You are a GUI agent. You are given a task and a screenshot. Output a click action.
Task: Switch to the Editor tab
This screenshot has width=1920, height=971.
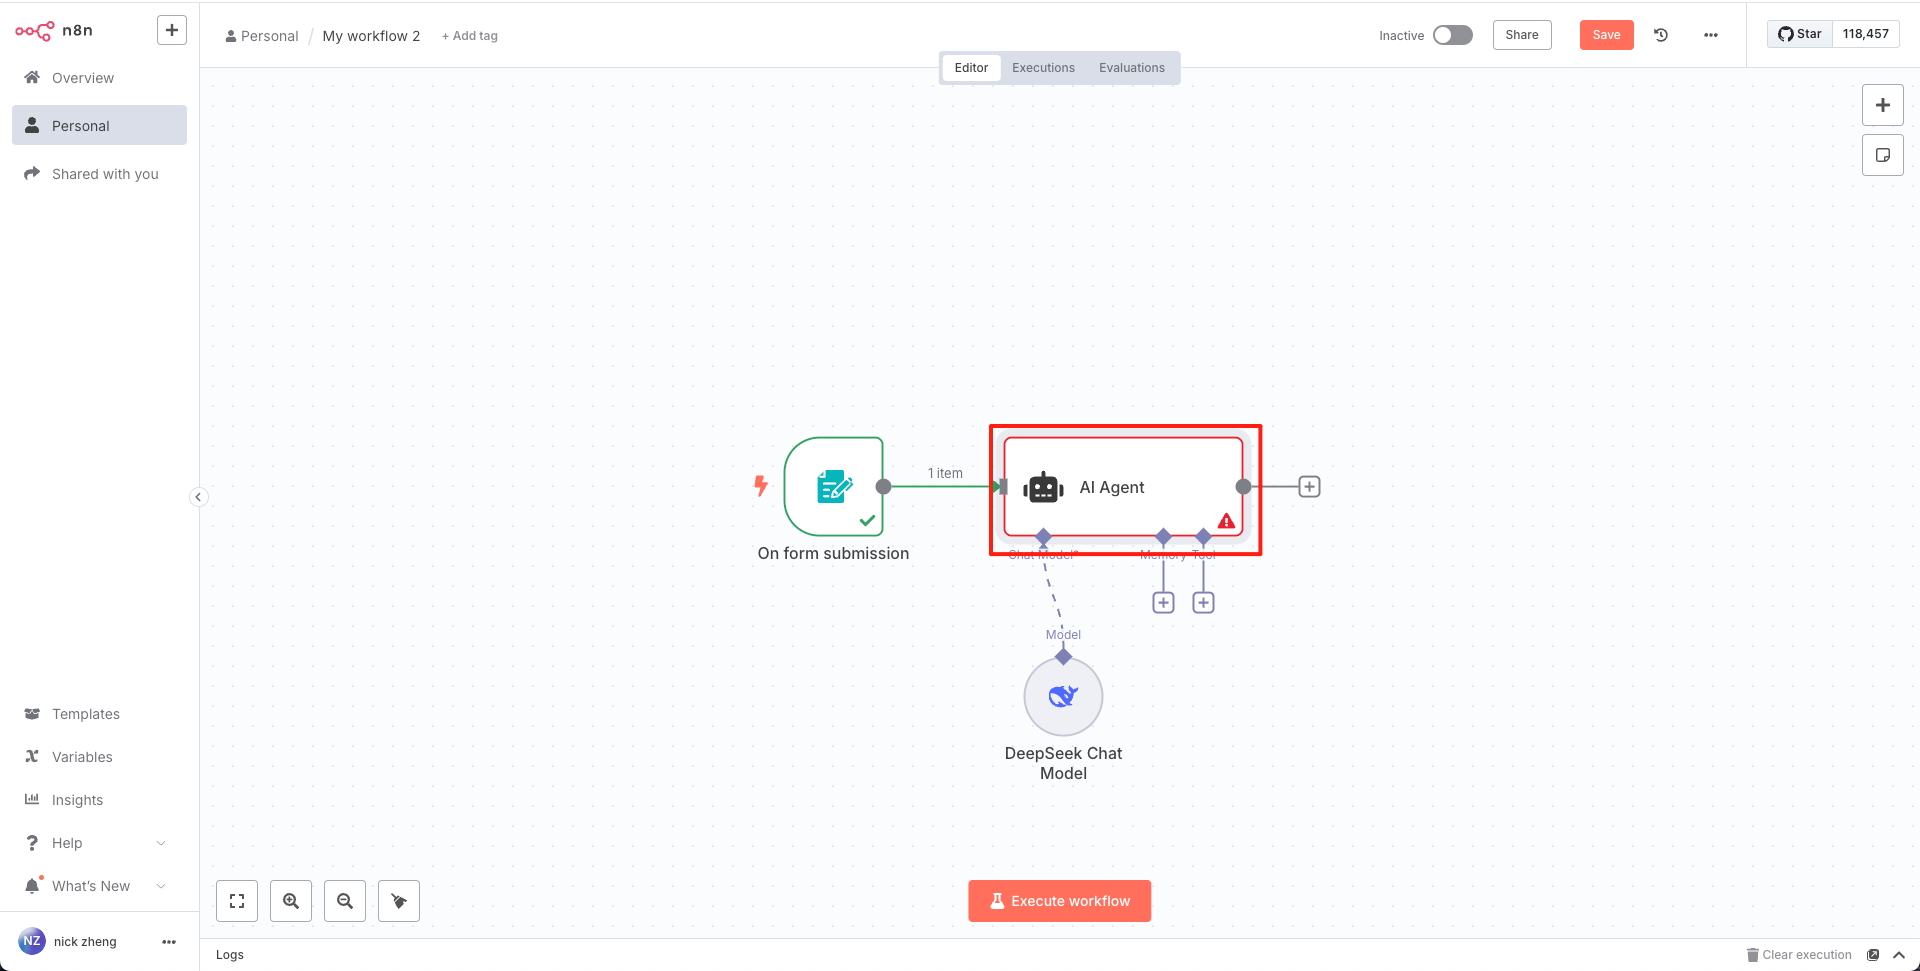point(971,68)
